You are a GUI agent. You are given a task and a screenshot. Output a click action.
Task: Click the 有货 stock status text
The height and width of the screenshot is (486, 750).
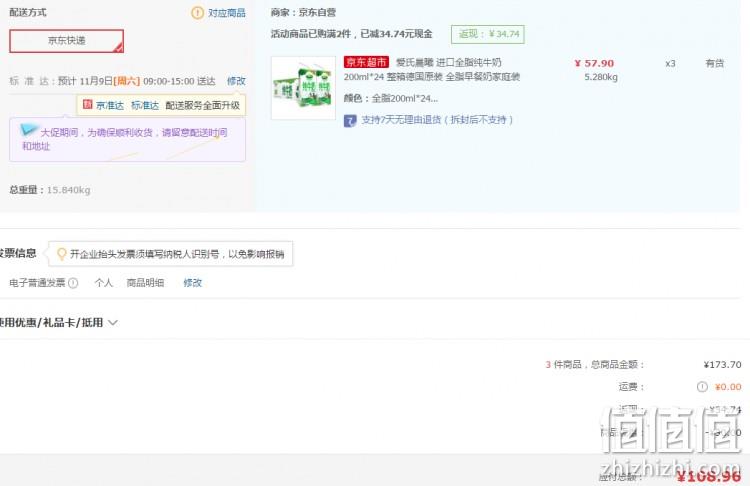715,63
